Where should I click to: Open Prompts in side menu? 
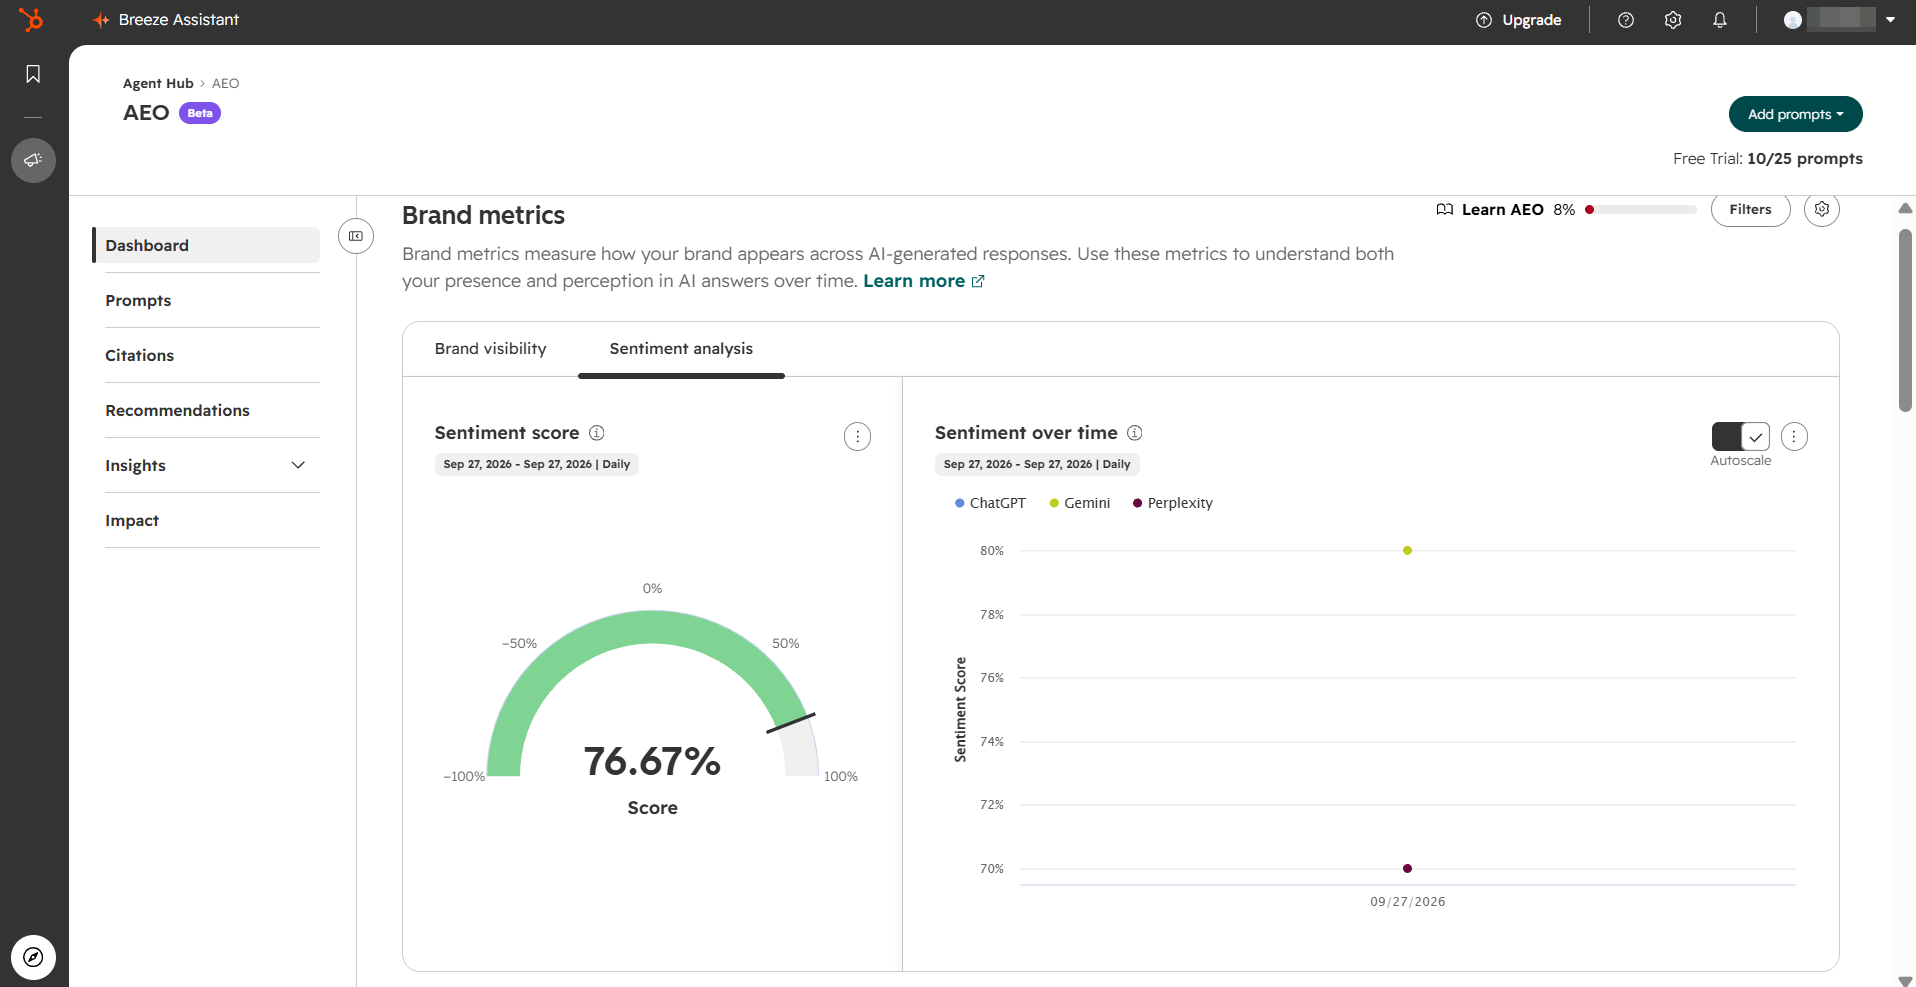coord(138,300)
